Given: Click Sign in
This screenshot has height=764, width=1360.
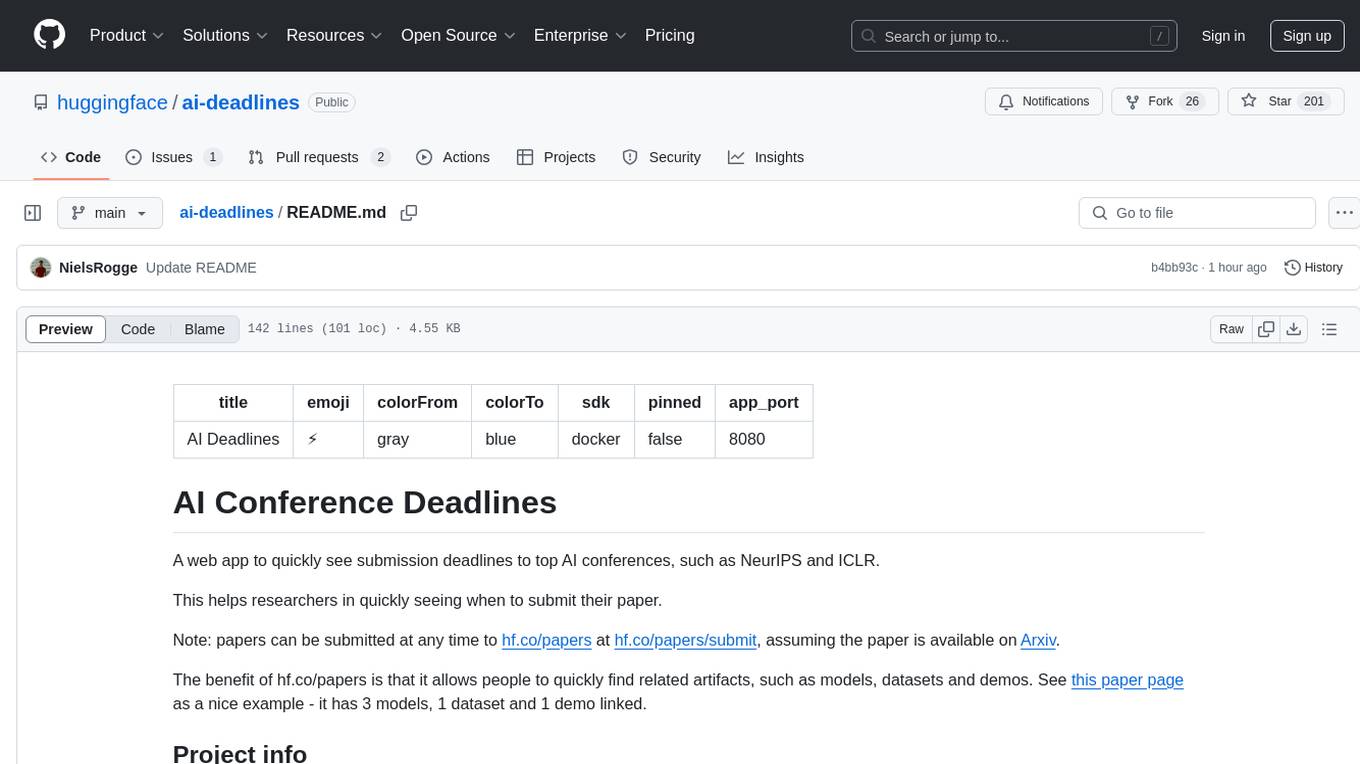Looking at the screenshot, I should [1223, 36].
